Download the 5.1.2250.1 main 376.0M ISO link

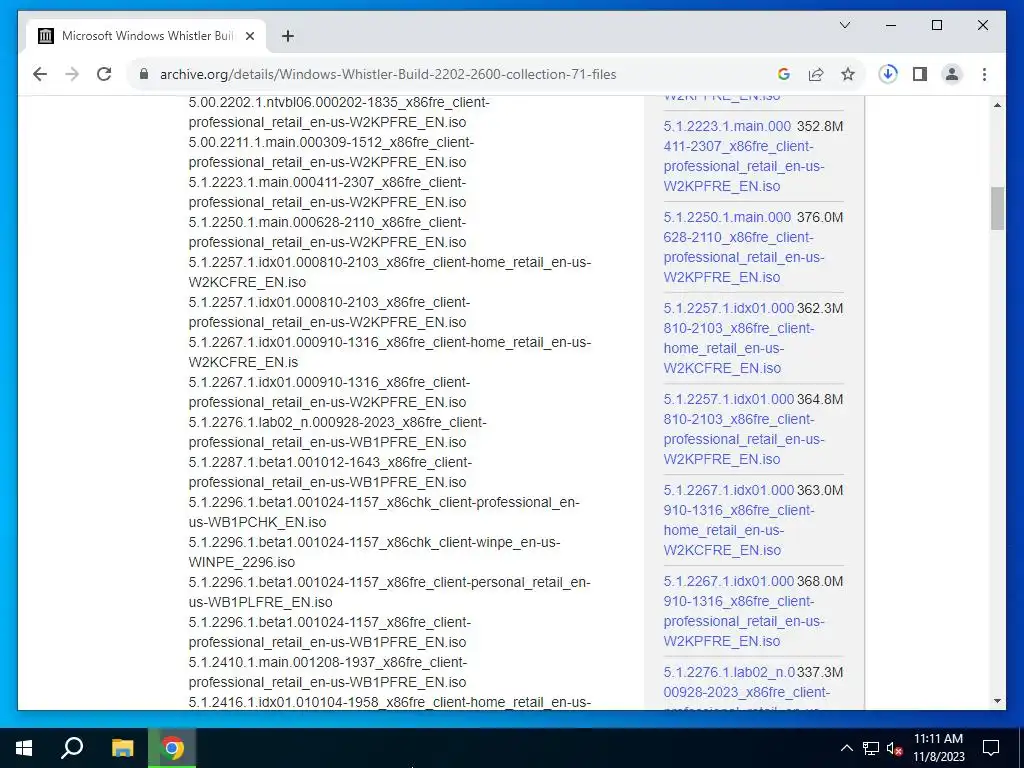pyautogui.click(x=744, y=247)
